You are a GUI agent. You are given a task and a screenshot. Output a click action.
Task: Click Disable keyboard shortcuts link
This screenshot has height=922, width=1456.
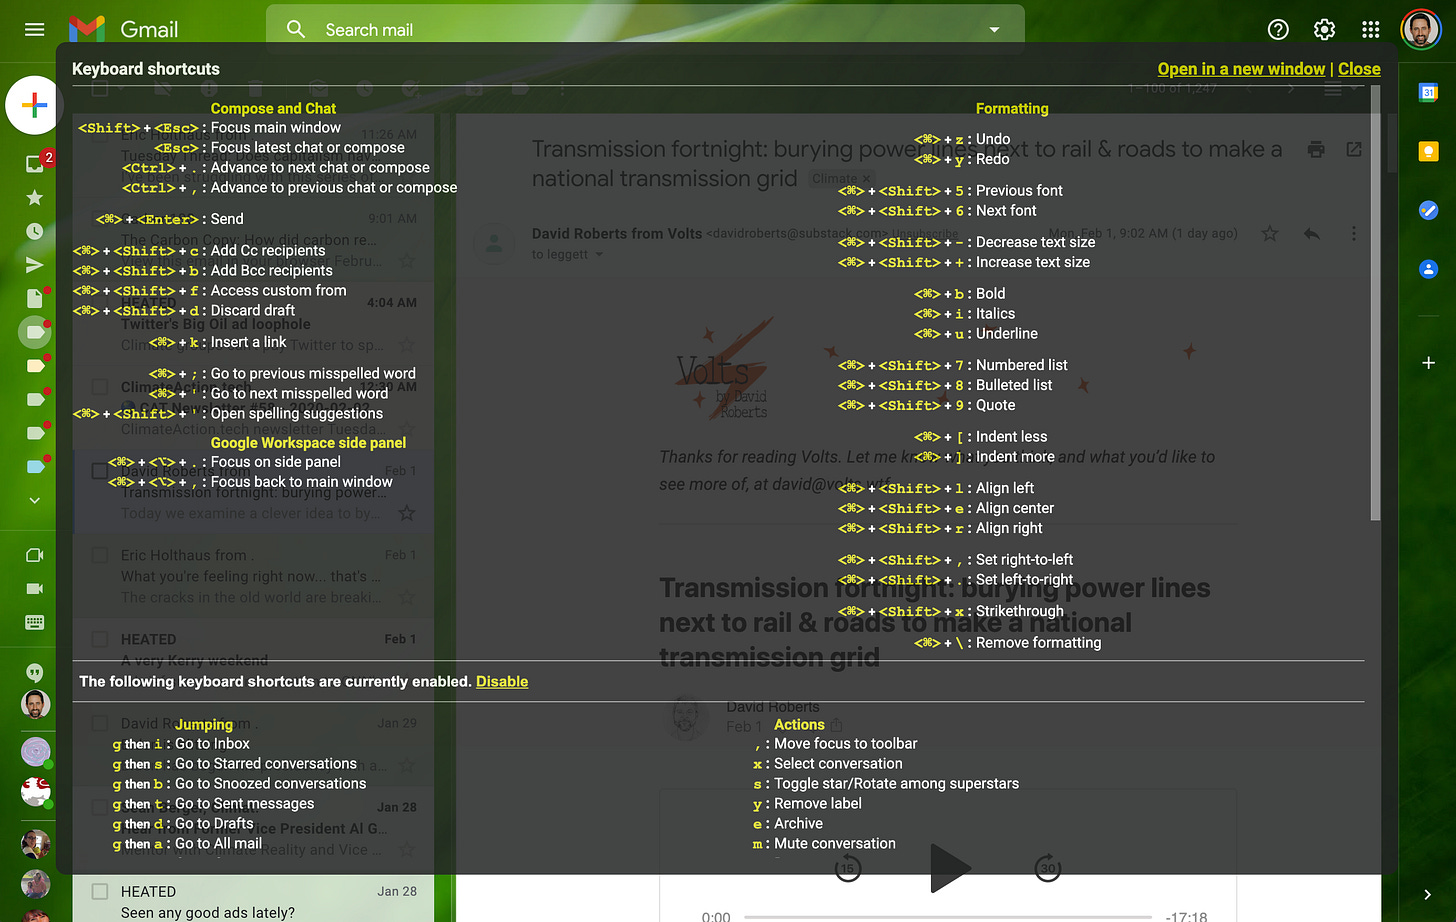coord(502,681)
